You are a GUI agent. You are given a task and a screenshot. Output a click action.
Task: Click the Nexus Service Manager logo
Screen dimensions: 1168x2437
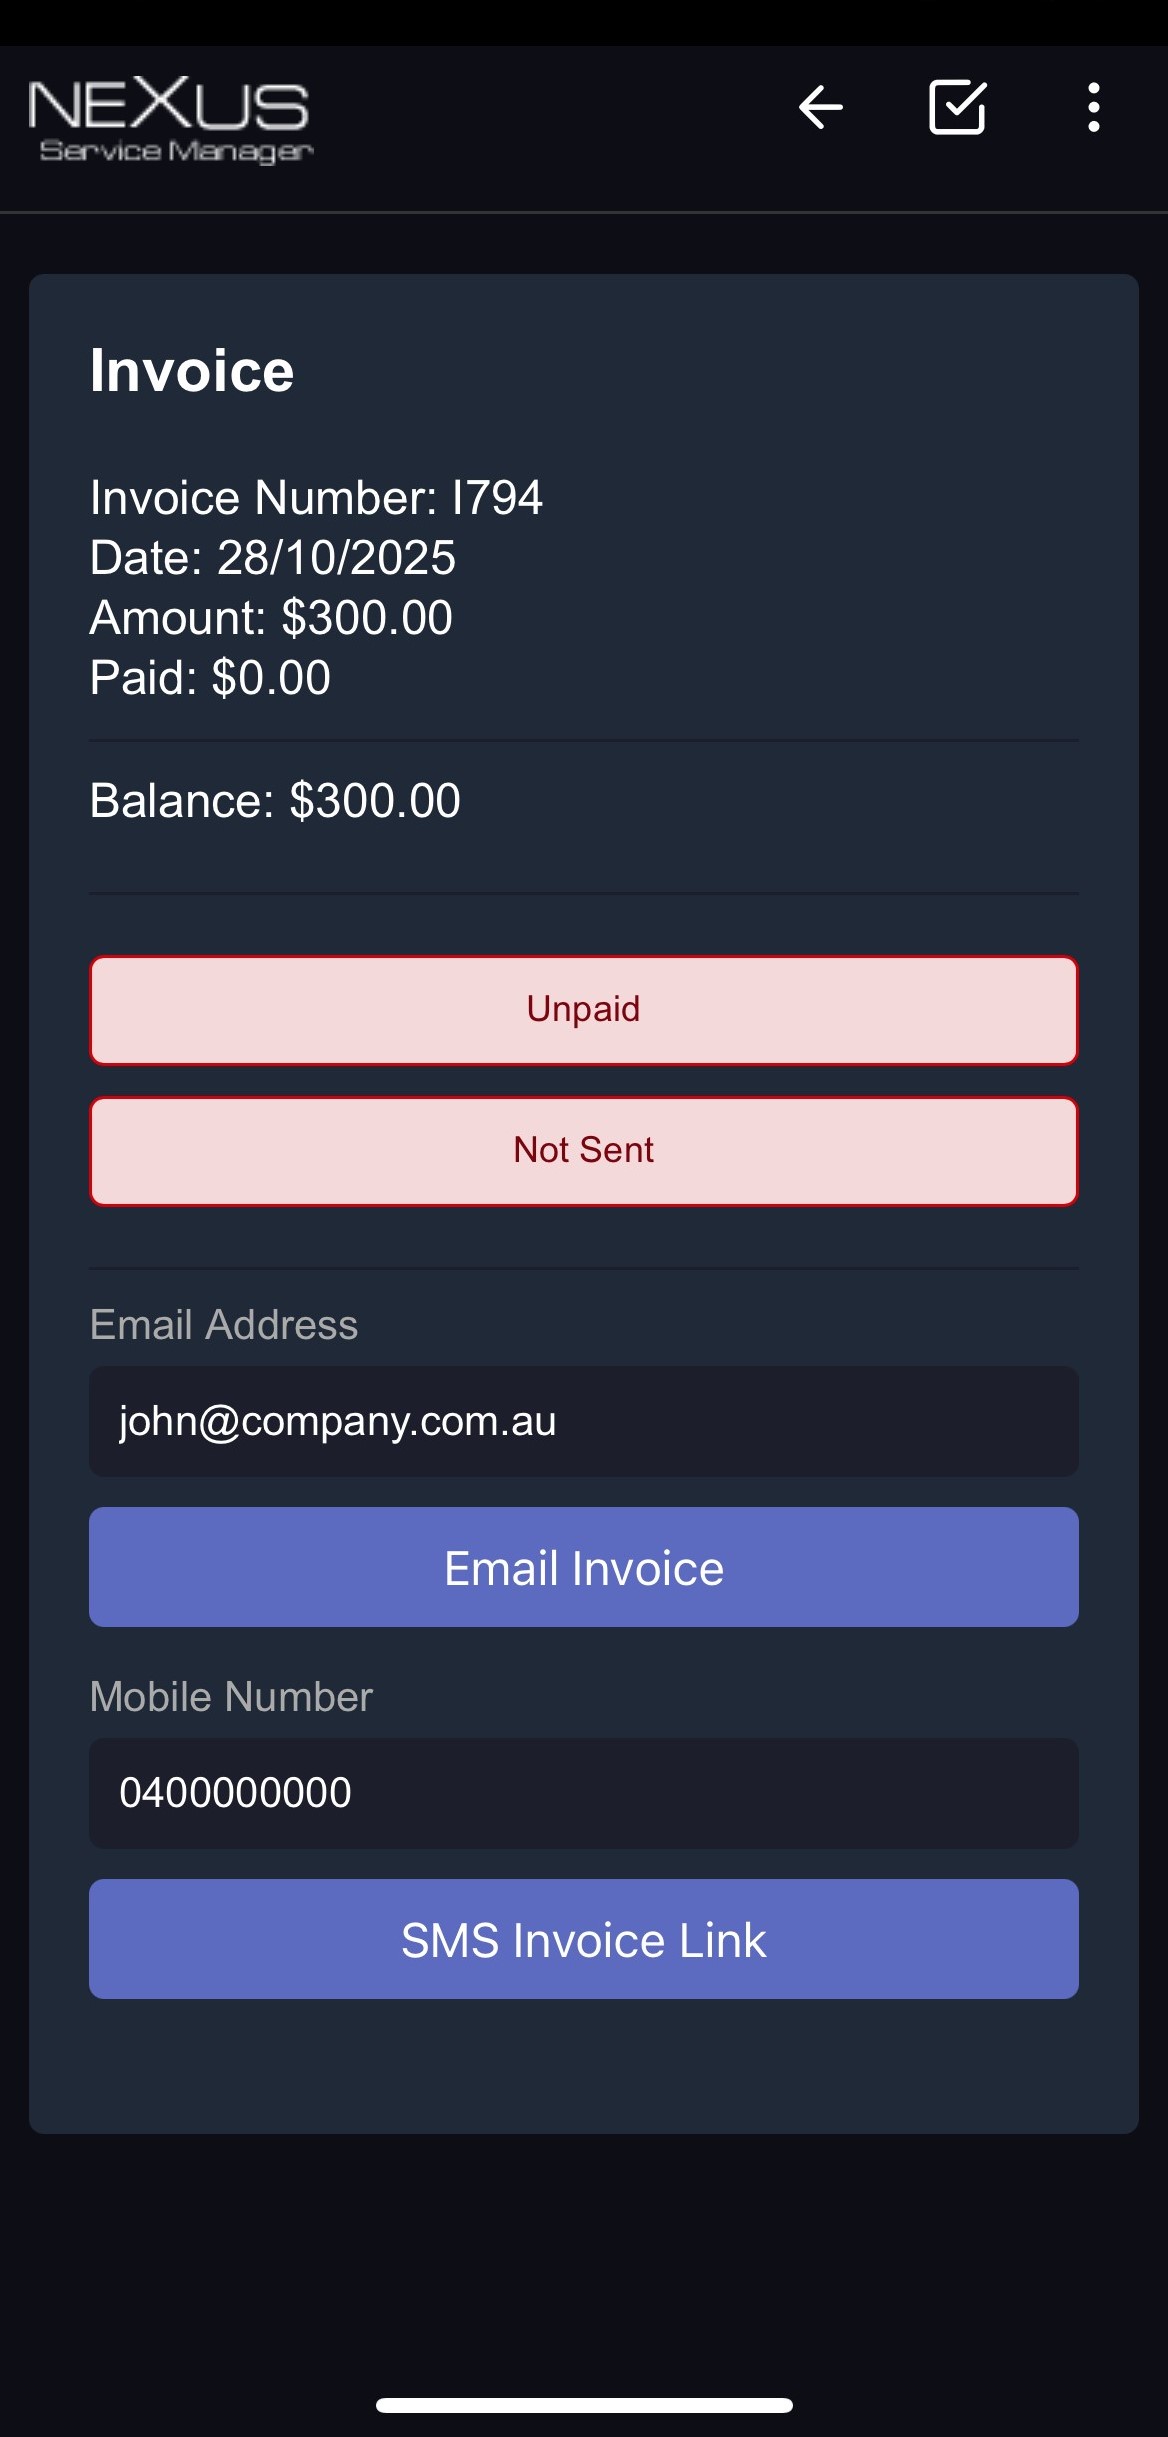pyautogui.click(x=171, y=121)
